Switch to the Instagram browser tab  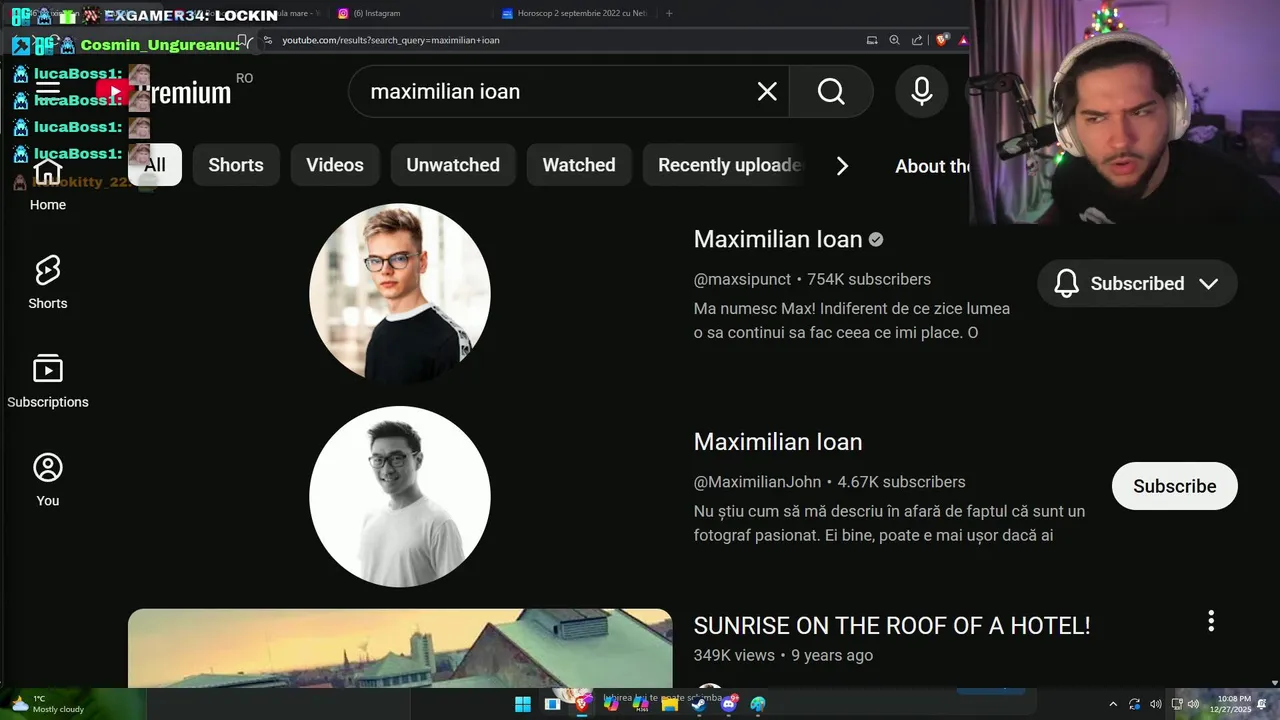[410, 13]
